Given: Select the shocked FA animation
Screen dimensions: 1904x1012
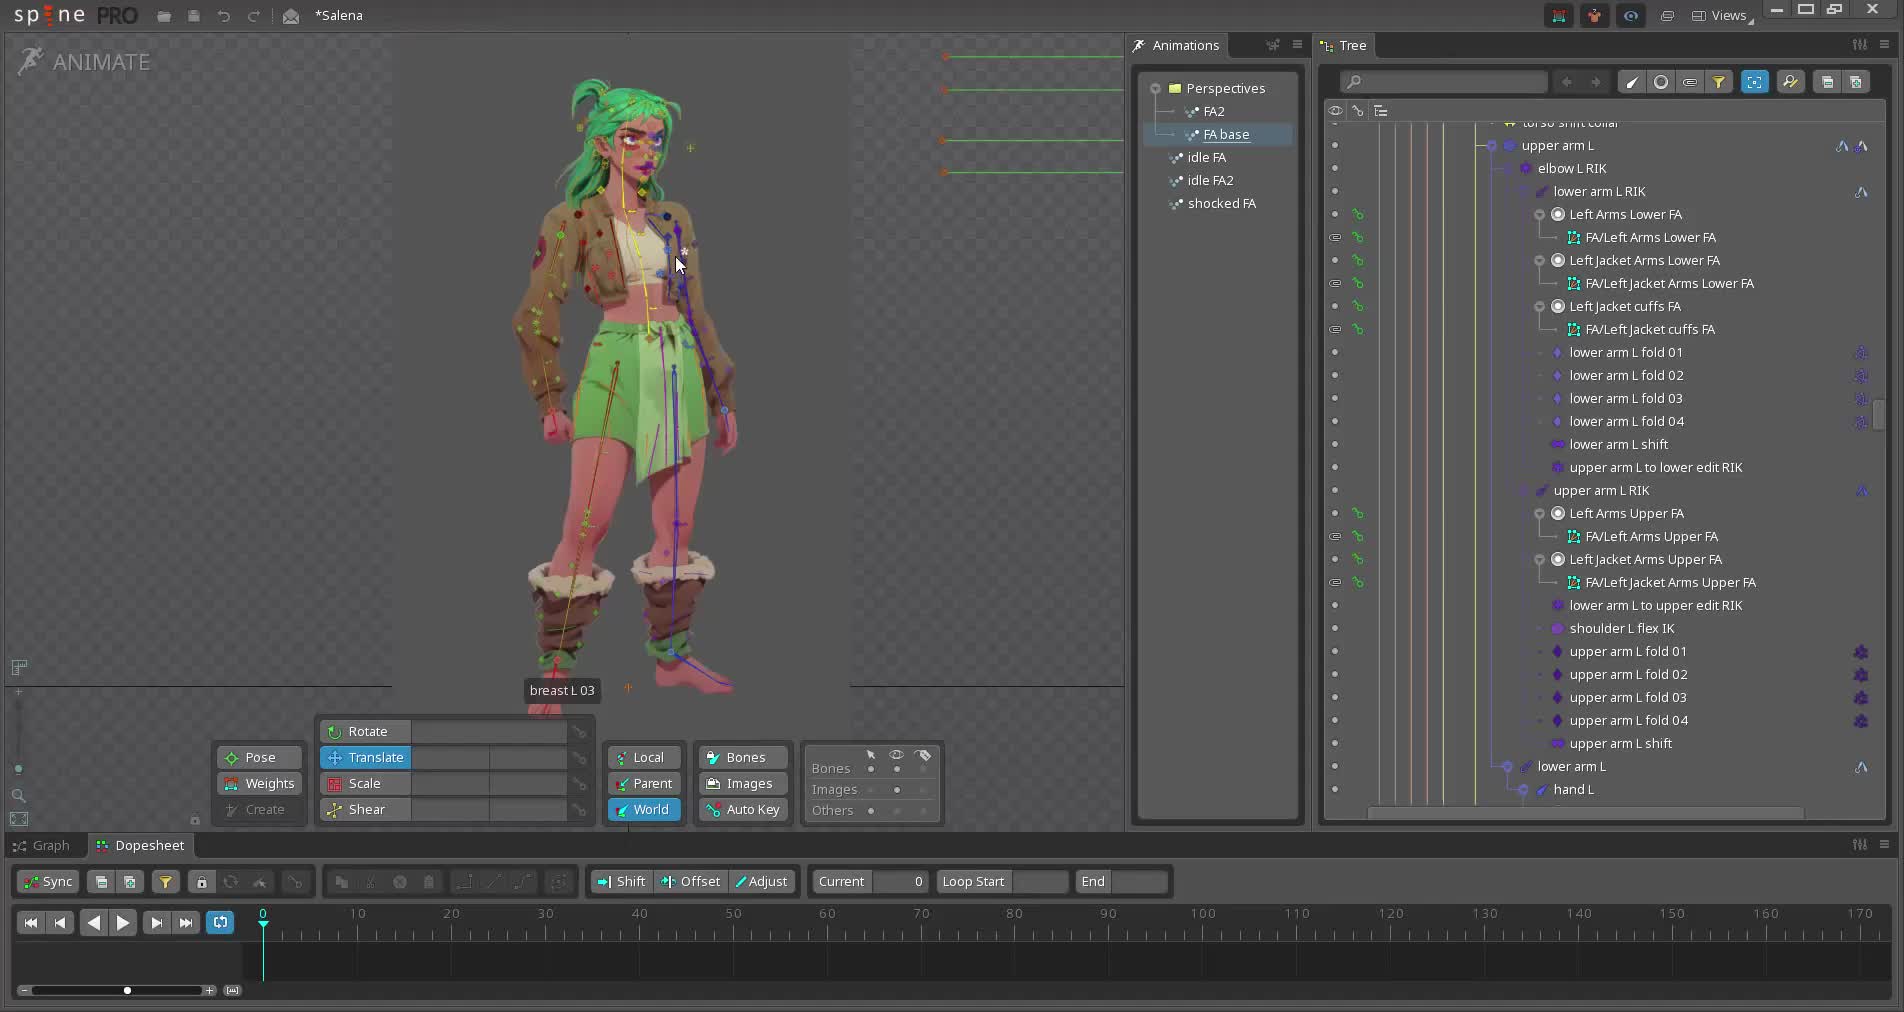Looking at the screenshot, I should 1221,204.
